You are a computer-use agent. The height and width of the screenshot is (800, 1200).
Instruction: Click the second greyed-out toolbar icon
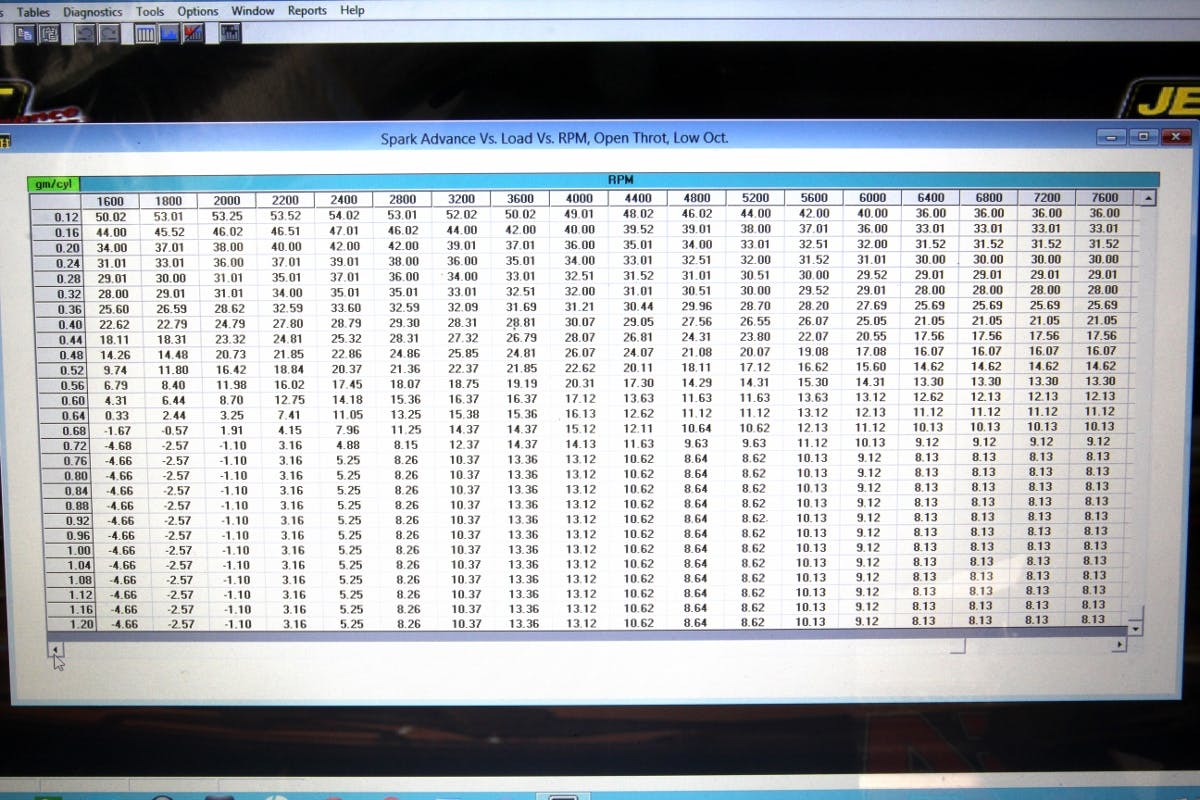(x=109, y=33)
